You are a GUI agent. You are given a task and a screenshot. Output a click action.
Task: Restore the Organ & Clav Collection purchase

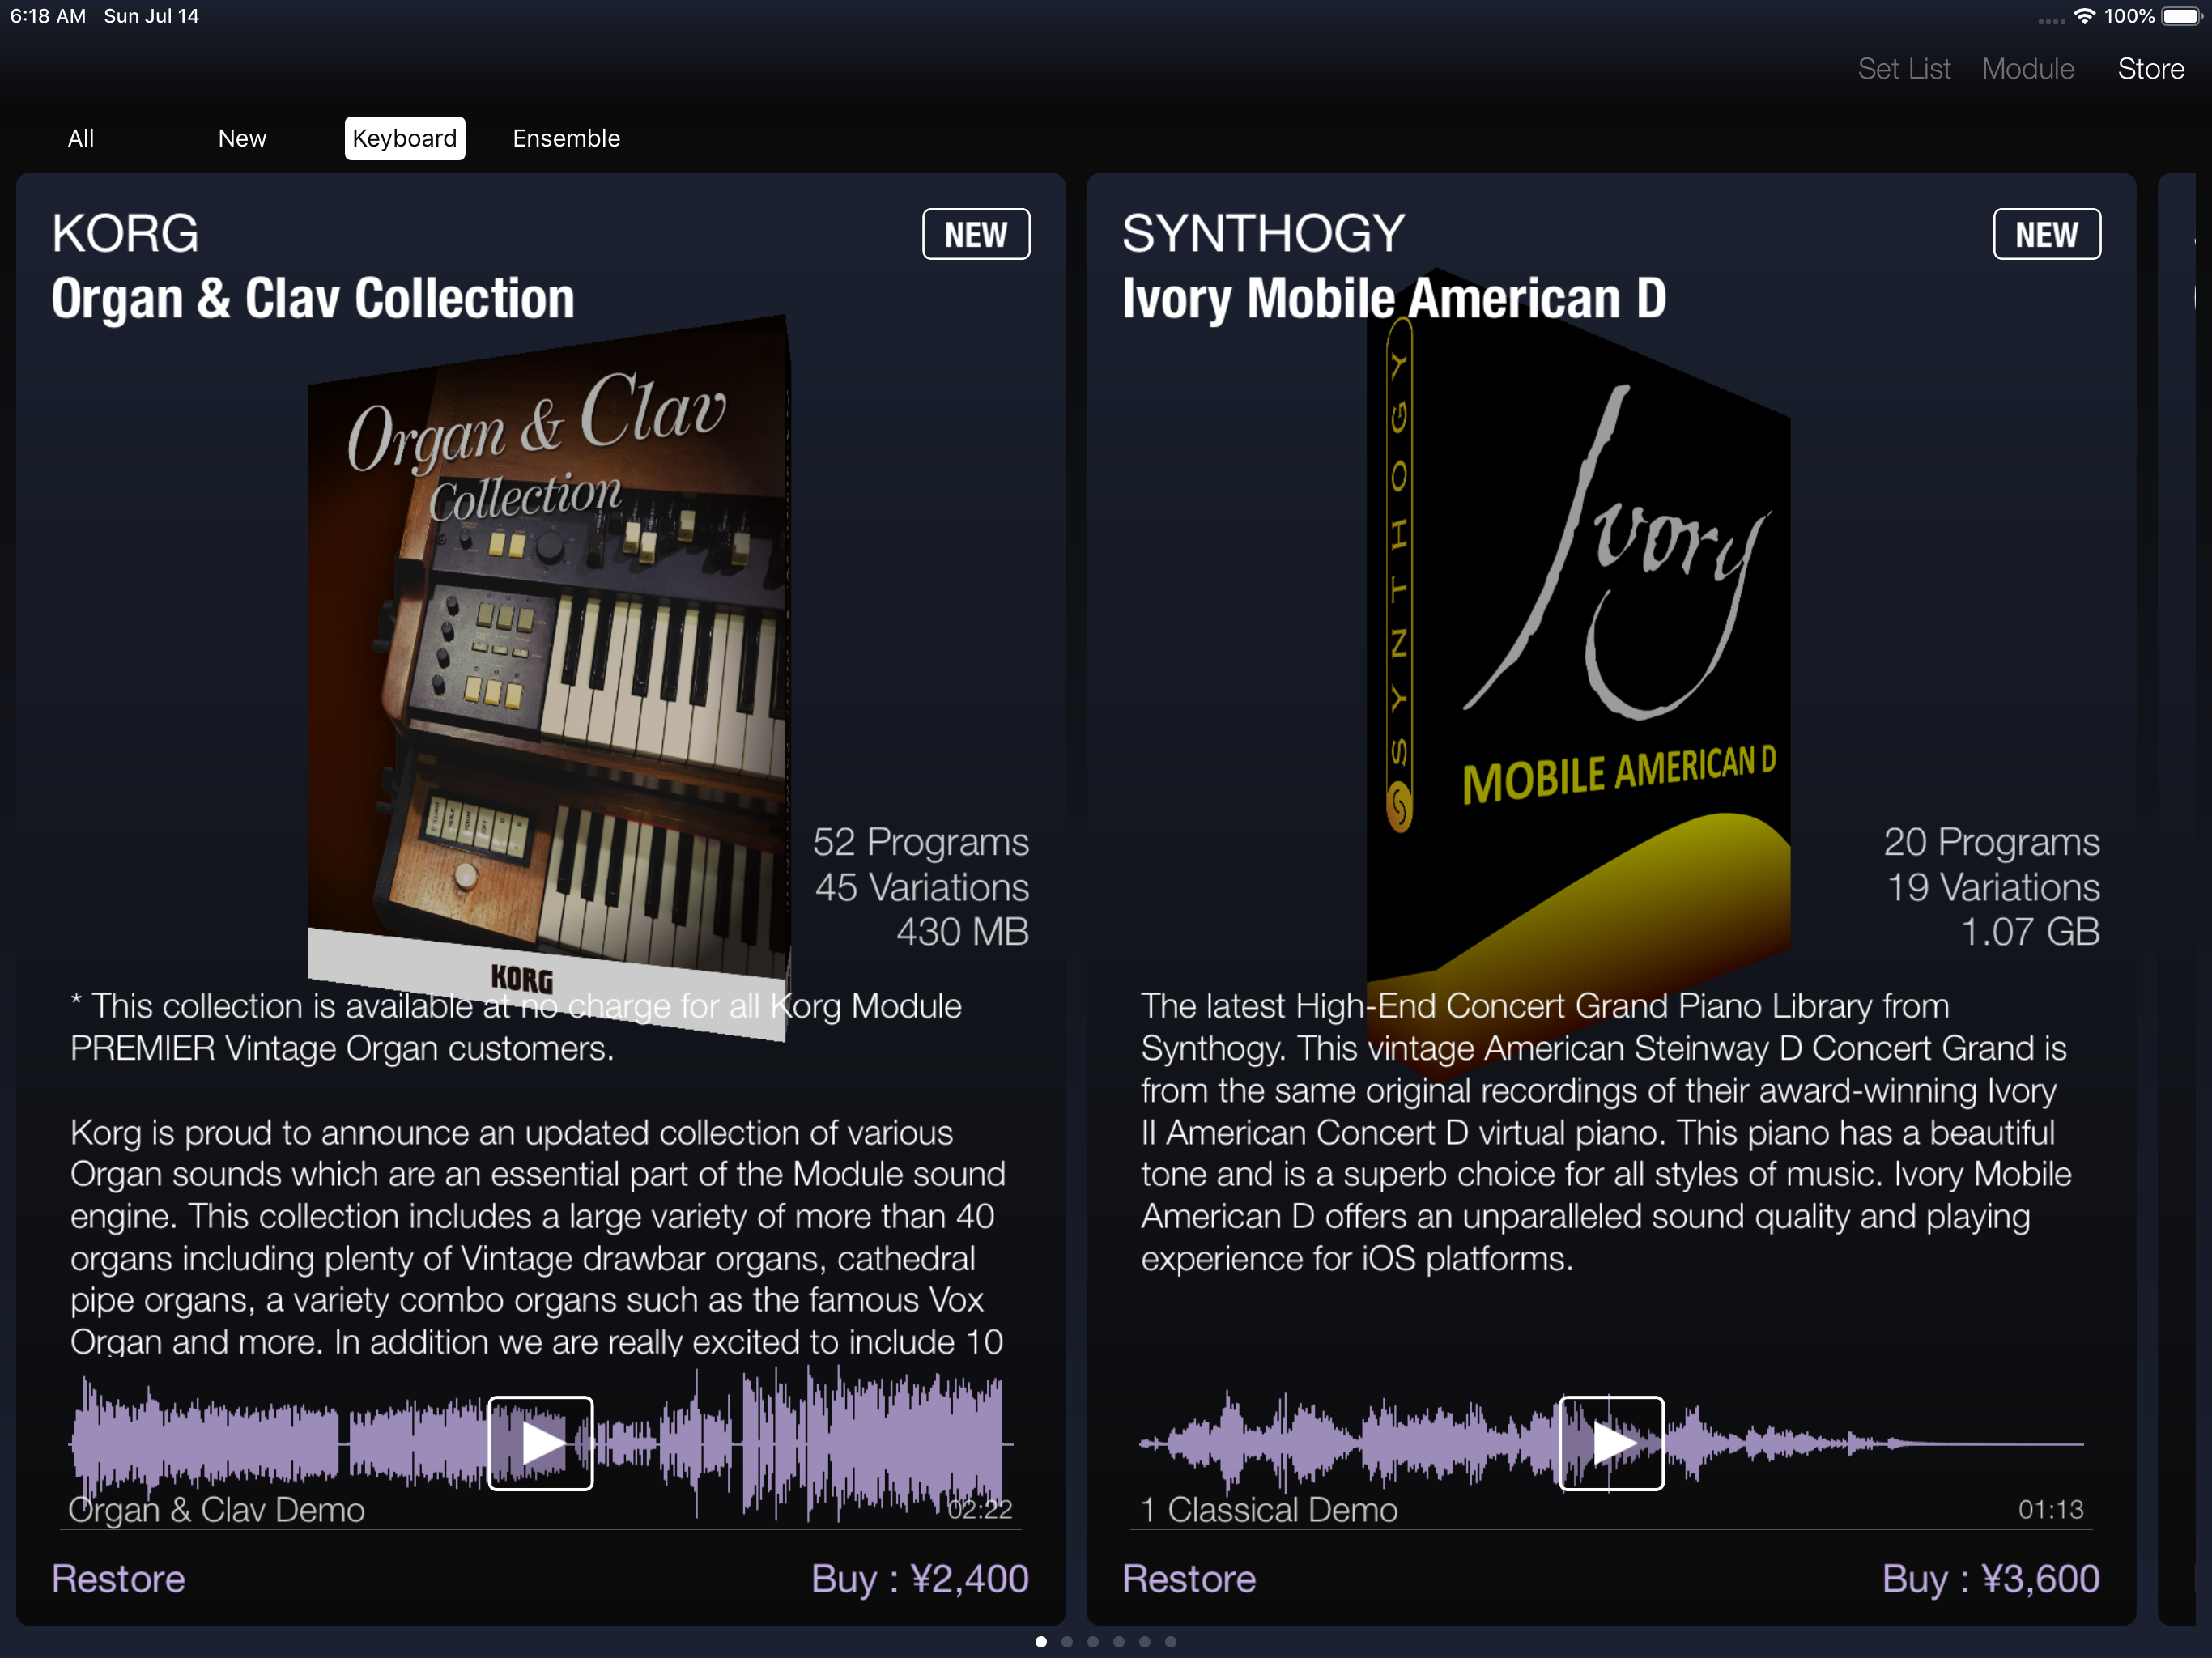[x=118, y=1578]
